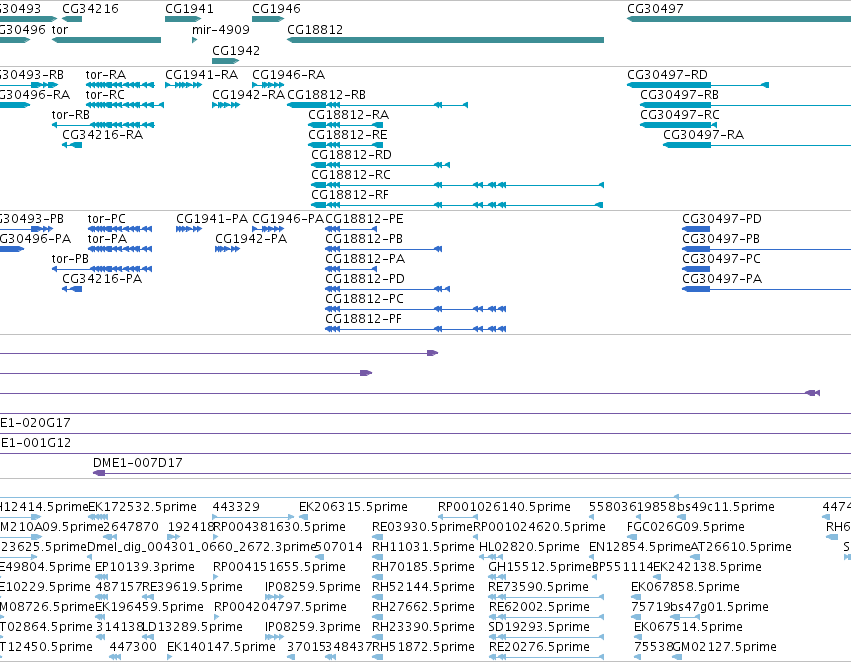The height and width of the screenshot is (662, 851).
Task: Select protein CG18812-PE label
Action: 364,219
